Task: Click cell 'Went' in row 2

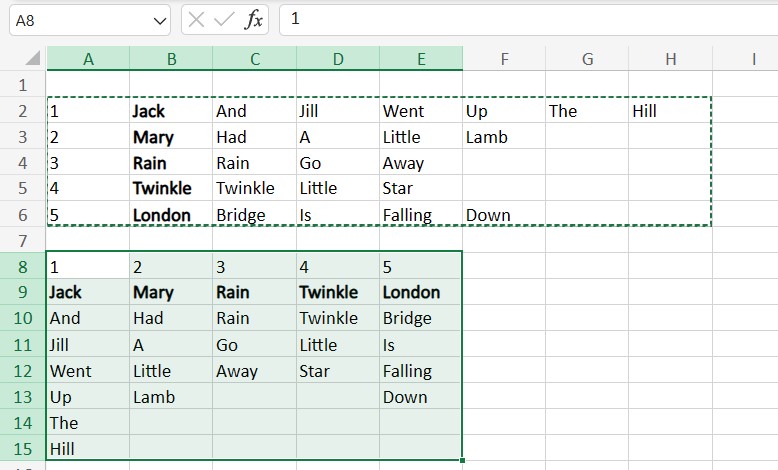Action: coord(421,111)
